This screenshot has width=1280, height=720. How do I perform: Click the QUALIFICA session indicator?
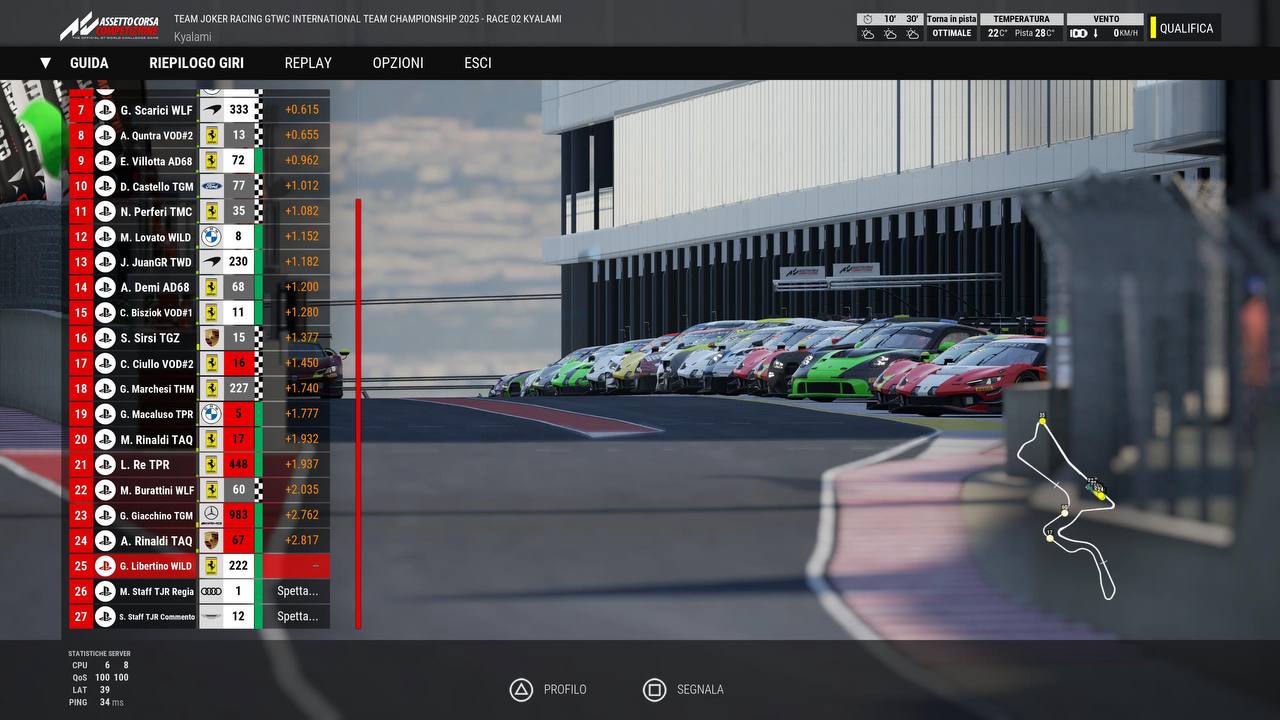click(x=1186, y=28)
